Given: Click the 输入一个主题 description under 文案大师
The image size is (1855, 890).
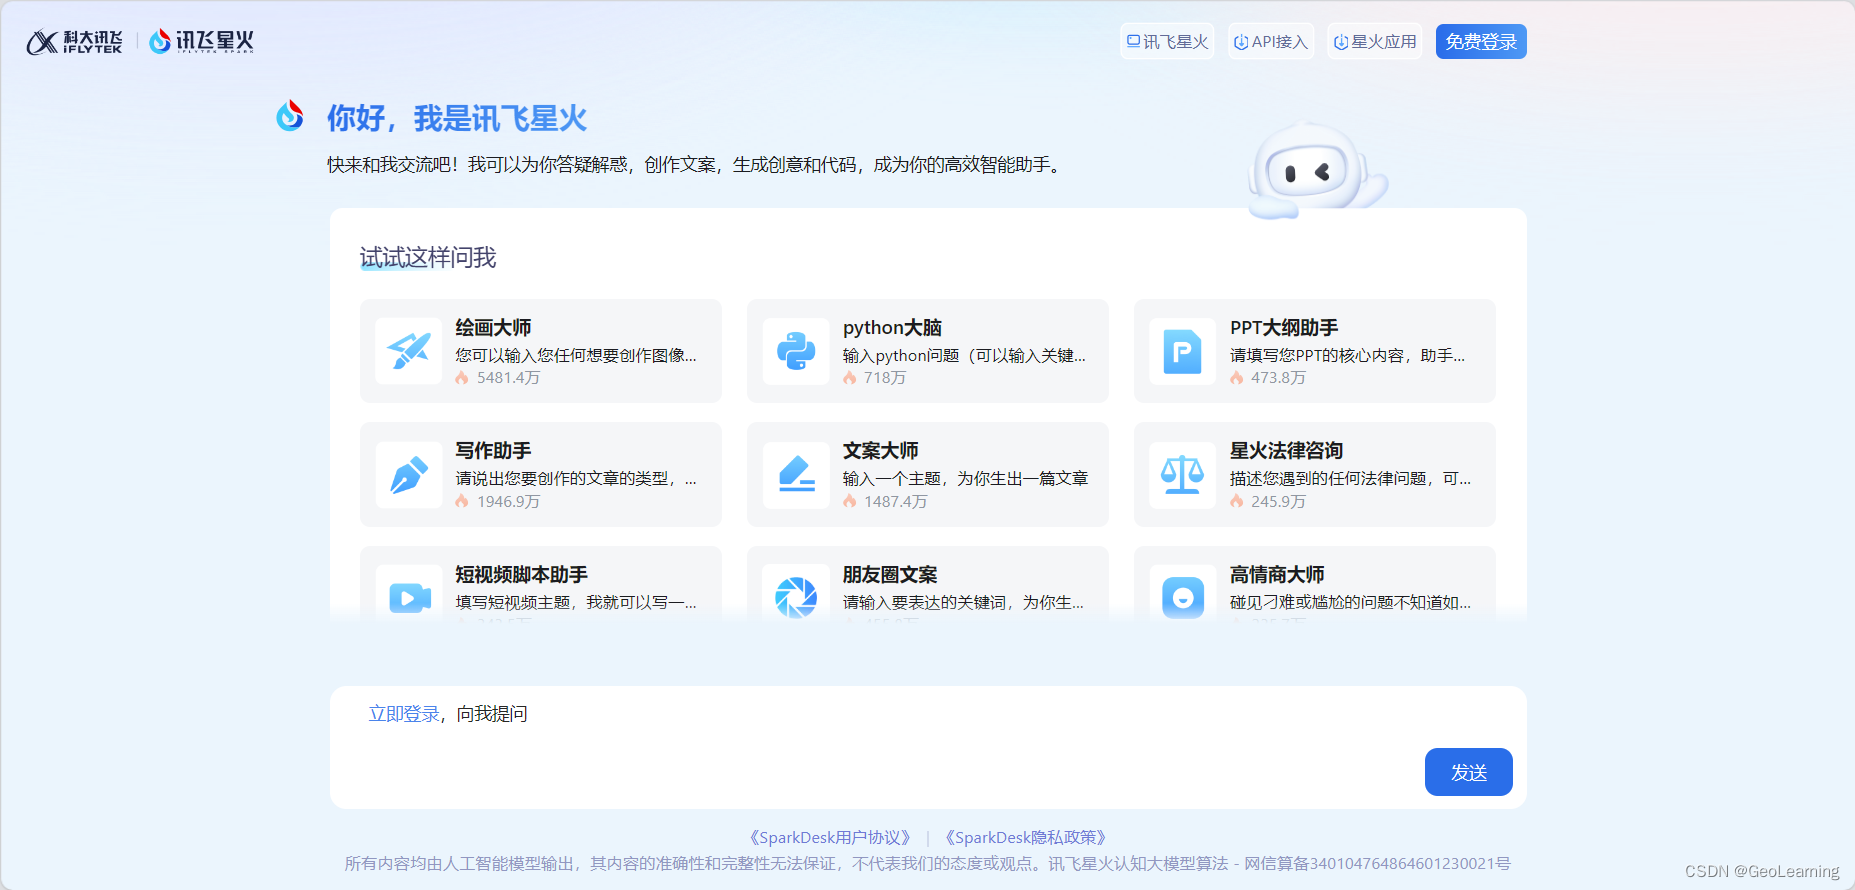Looking at the screenshot, I should coord(965,479).
